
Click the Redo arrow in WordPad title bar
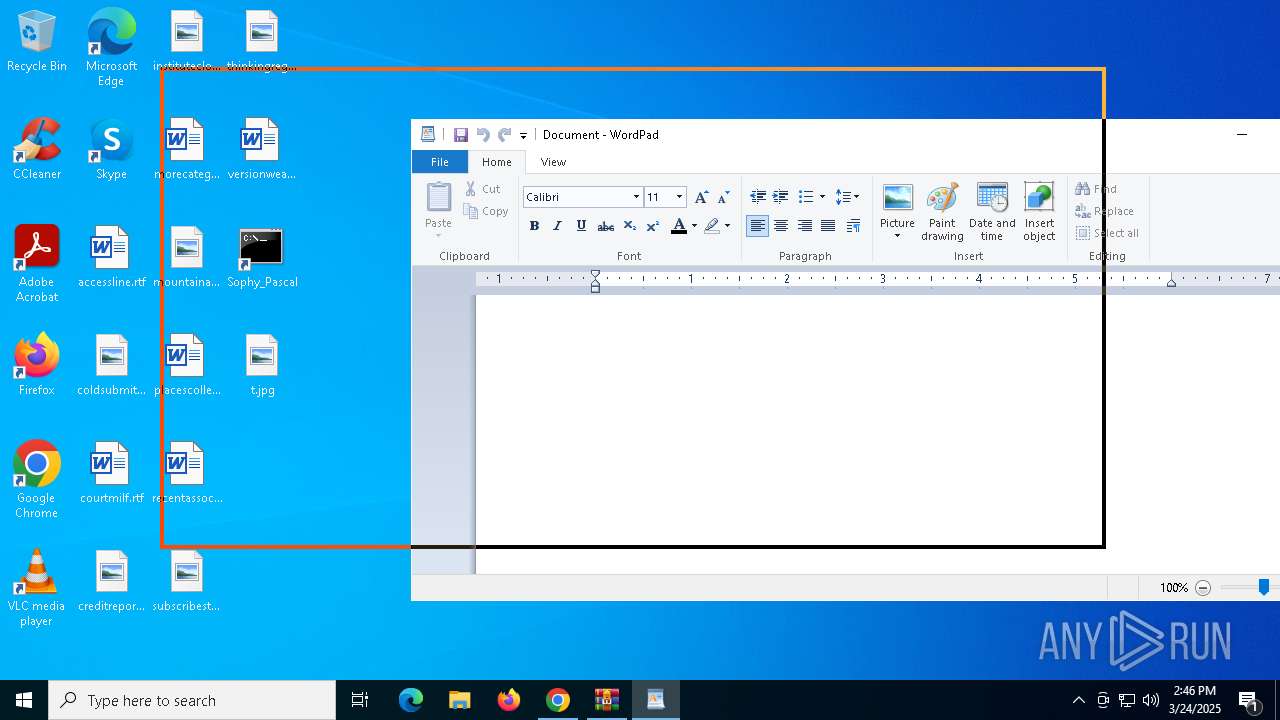504,135
